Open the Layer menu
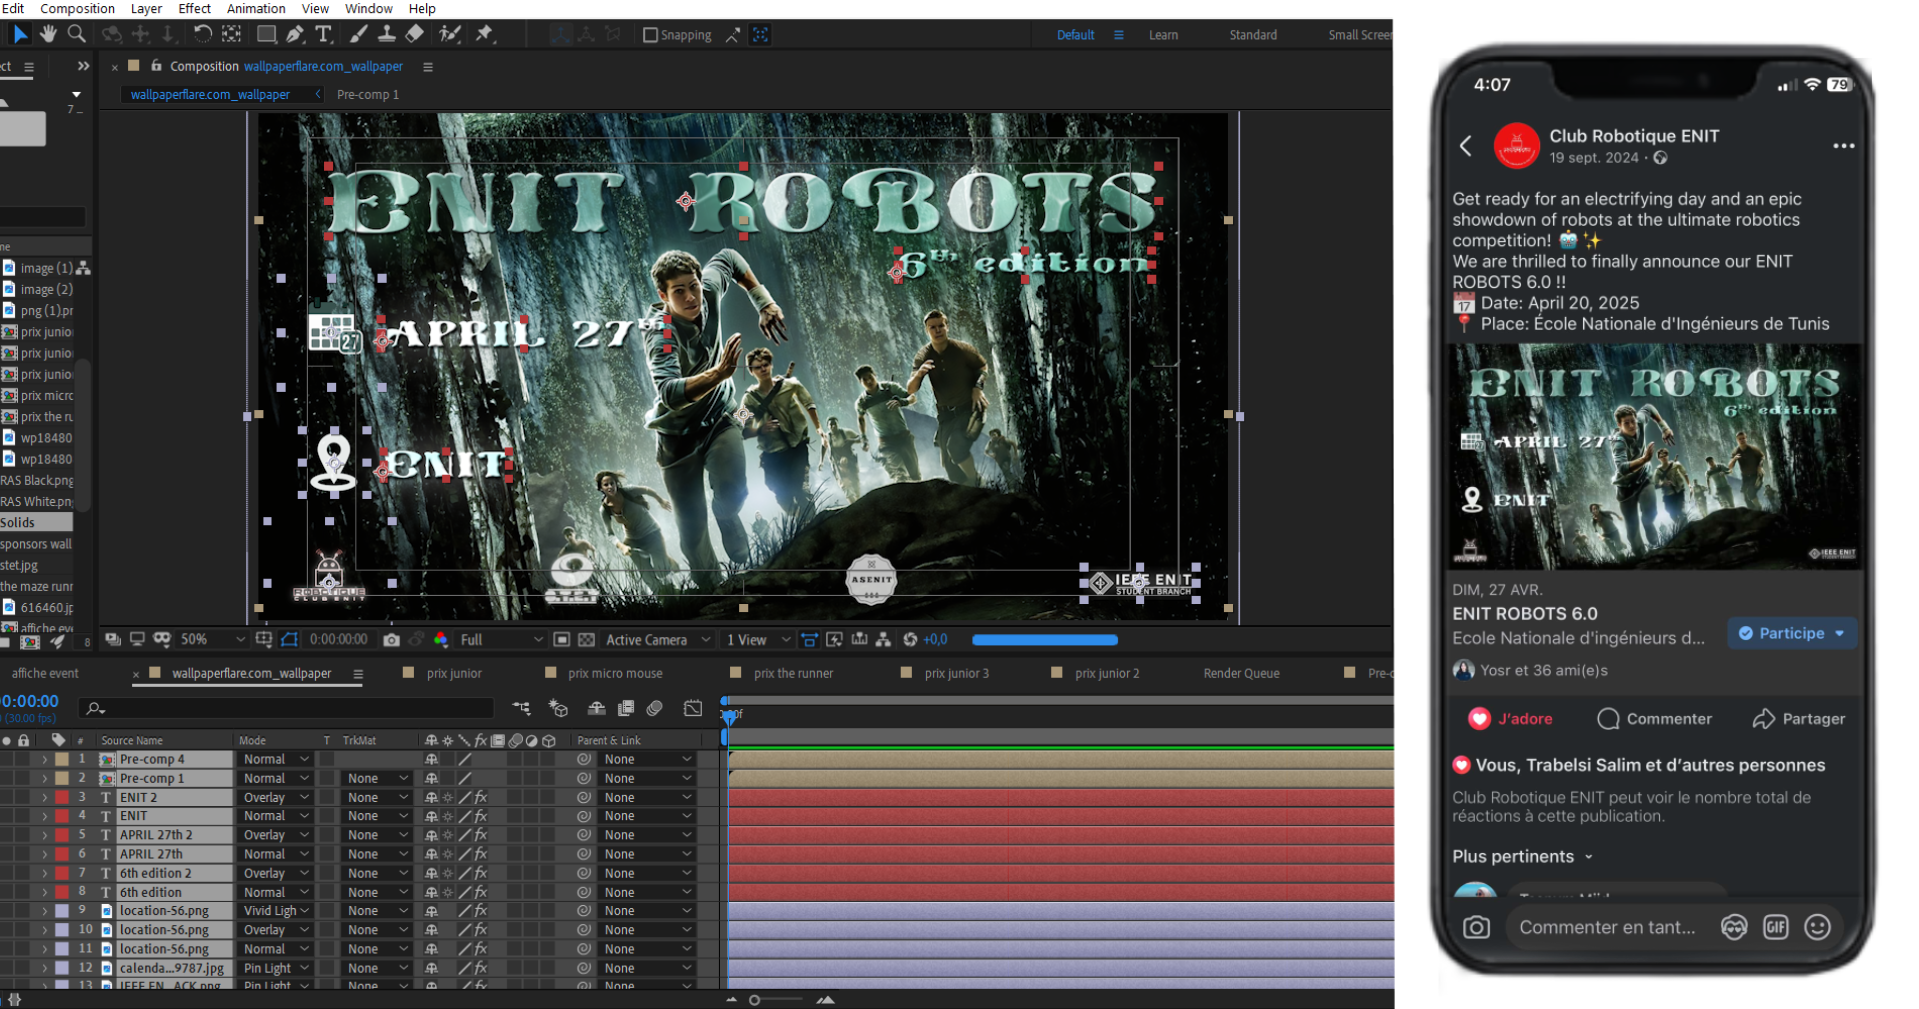 [146, 8]
